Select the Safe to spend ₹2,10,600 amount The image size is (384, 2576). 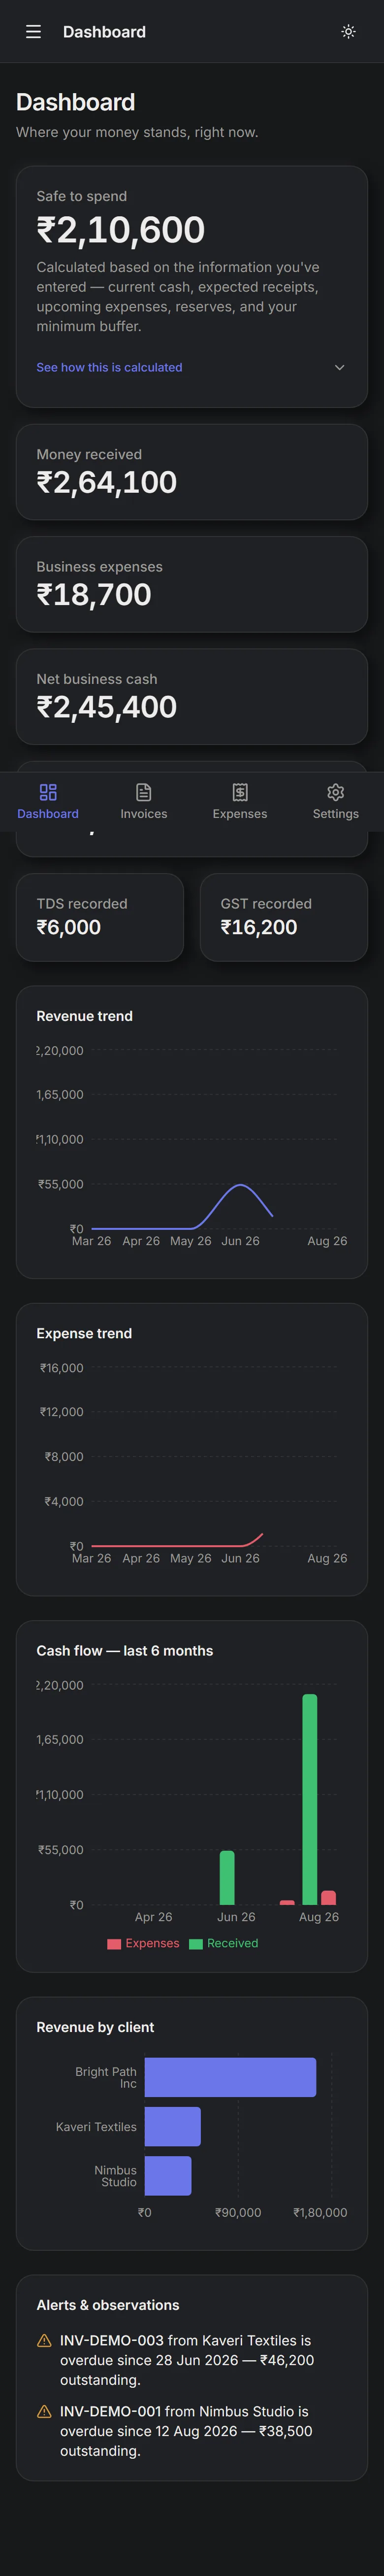[x=121, y=230]
